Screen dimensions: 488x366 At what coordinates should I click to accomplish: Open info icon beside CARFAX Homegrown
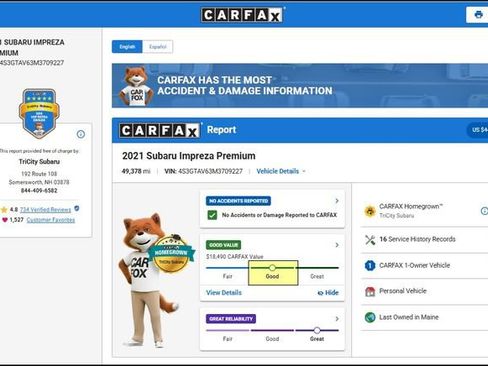[x=484, y=211]
